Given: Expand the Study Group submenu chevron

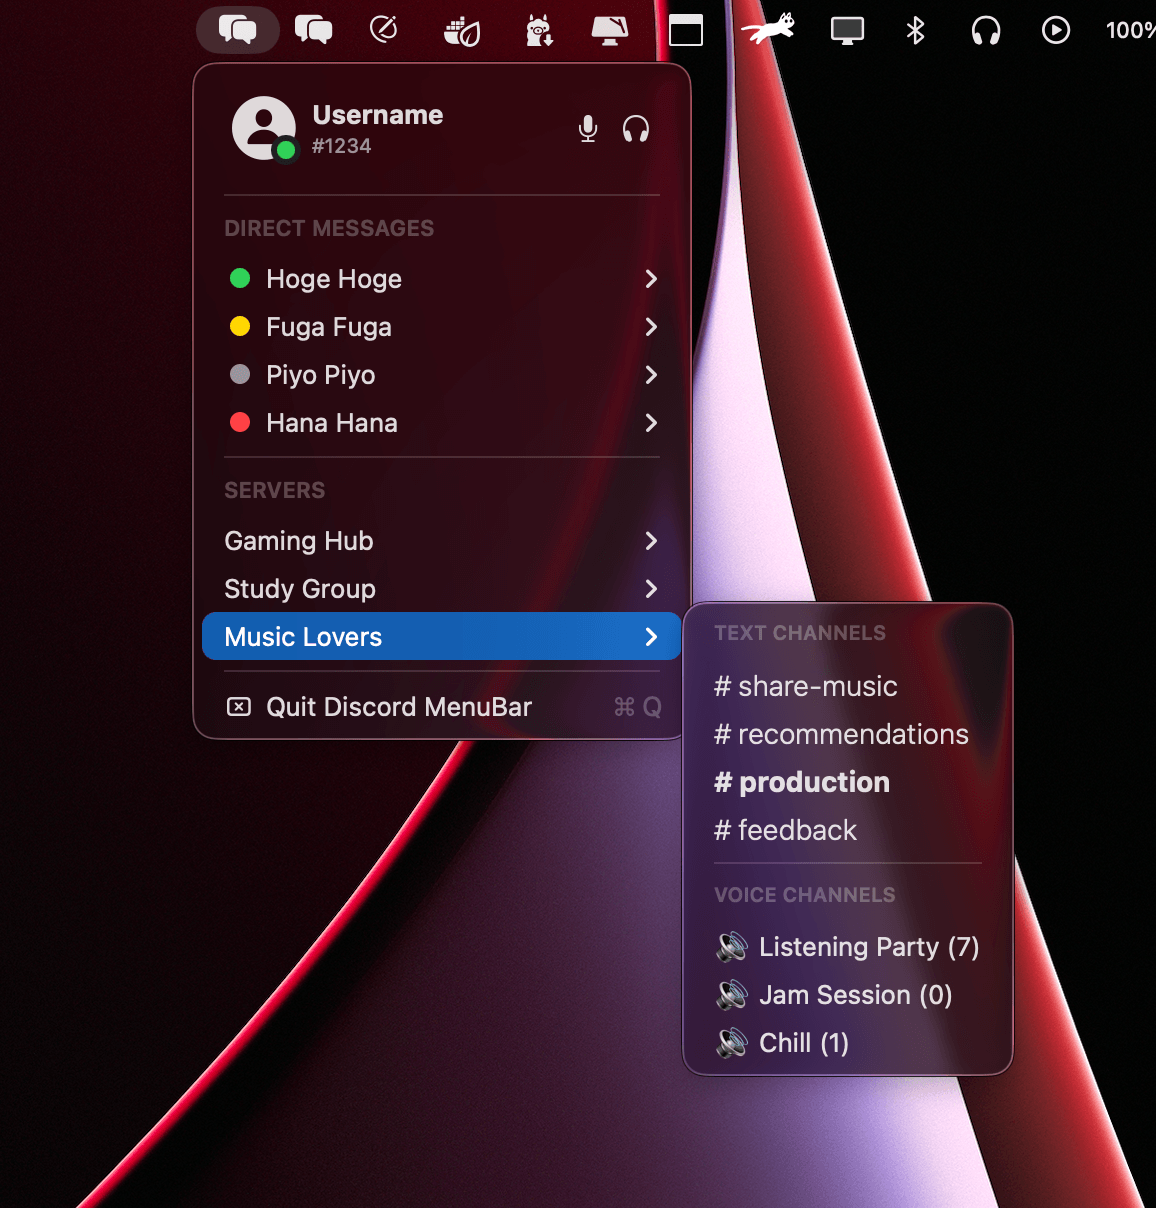Looking at the screenshot, I should pyautogui.click(x=651, y=589).
